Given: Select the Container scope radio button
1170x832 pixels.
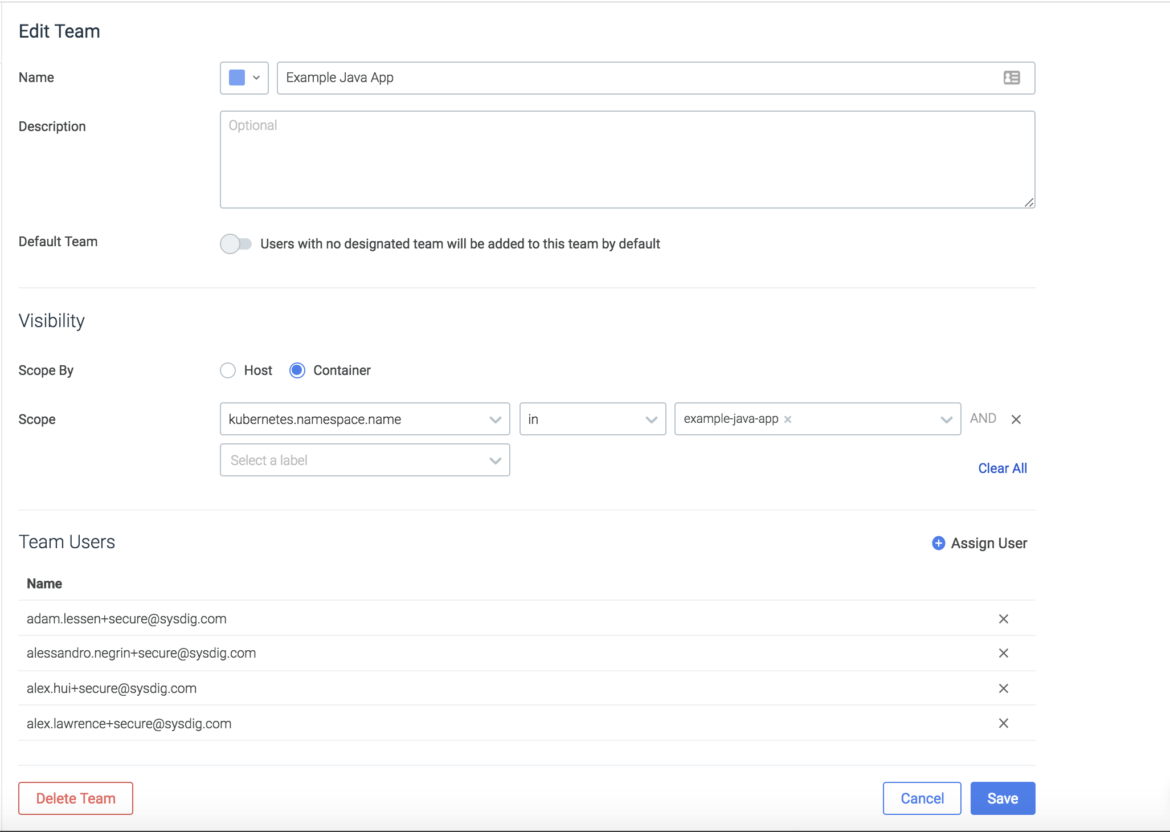Looking at the screenshot, I should (x=297, y=370).
